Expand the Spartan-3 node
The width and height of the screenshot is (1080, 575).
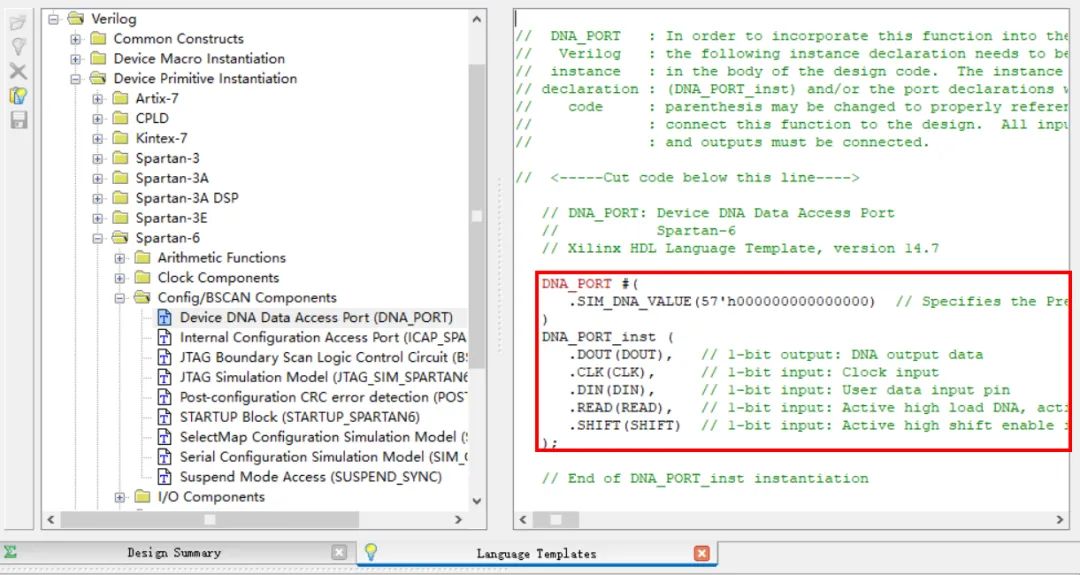pyautogui.click(x=98, y=158)
